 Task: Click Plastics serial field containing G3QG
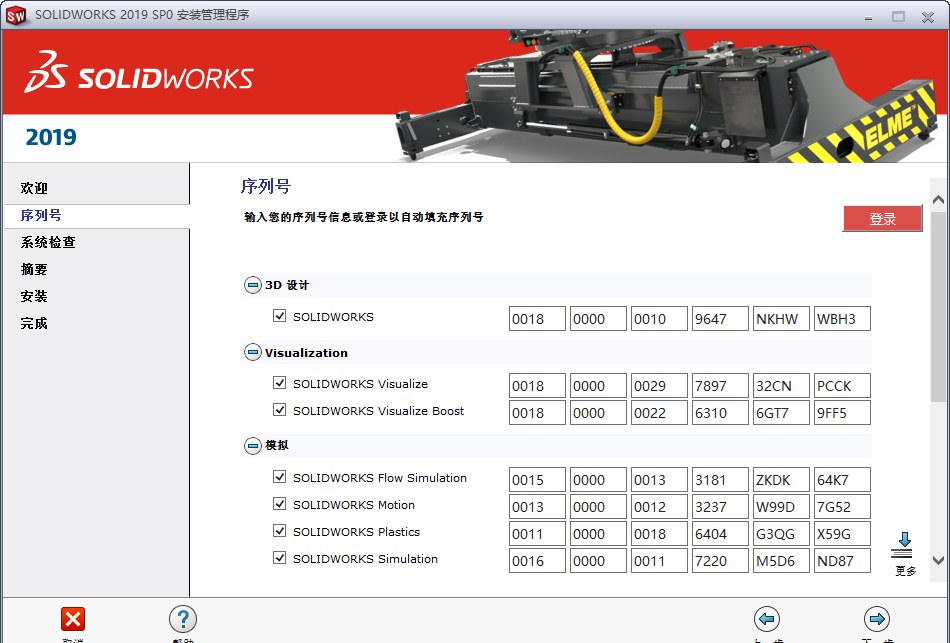coord(781,534)
